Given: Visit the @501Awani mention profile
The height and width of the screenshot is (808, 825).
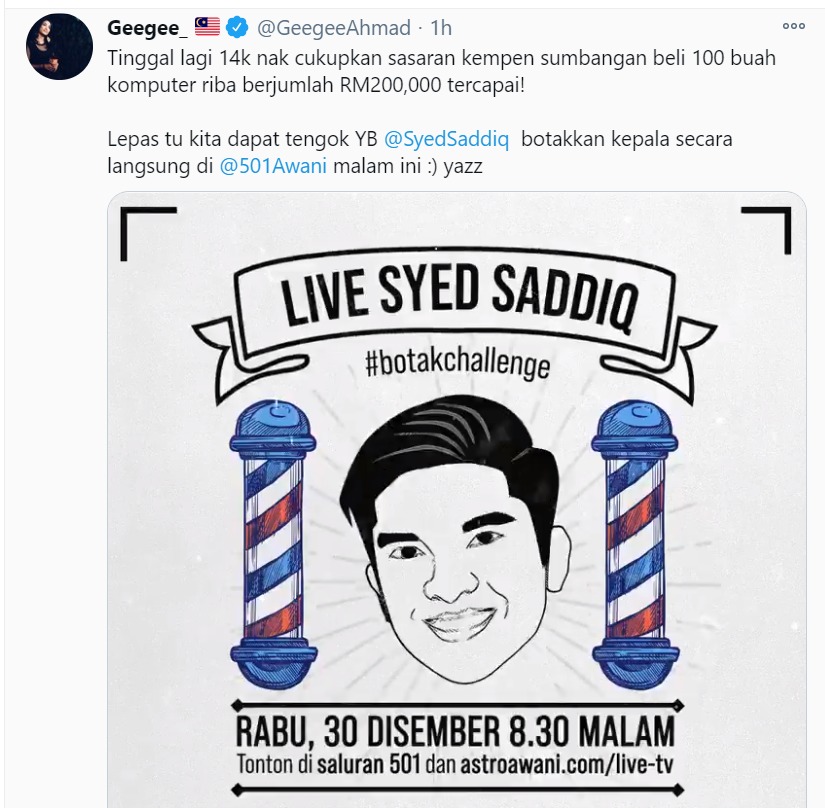Looking at the screenshot, I should pos(273,166).
